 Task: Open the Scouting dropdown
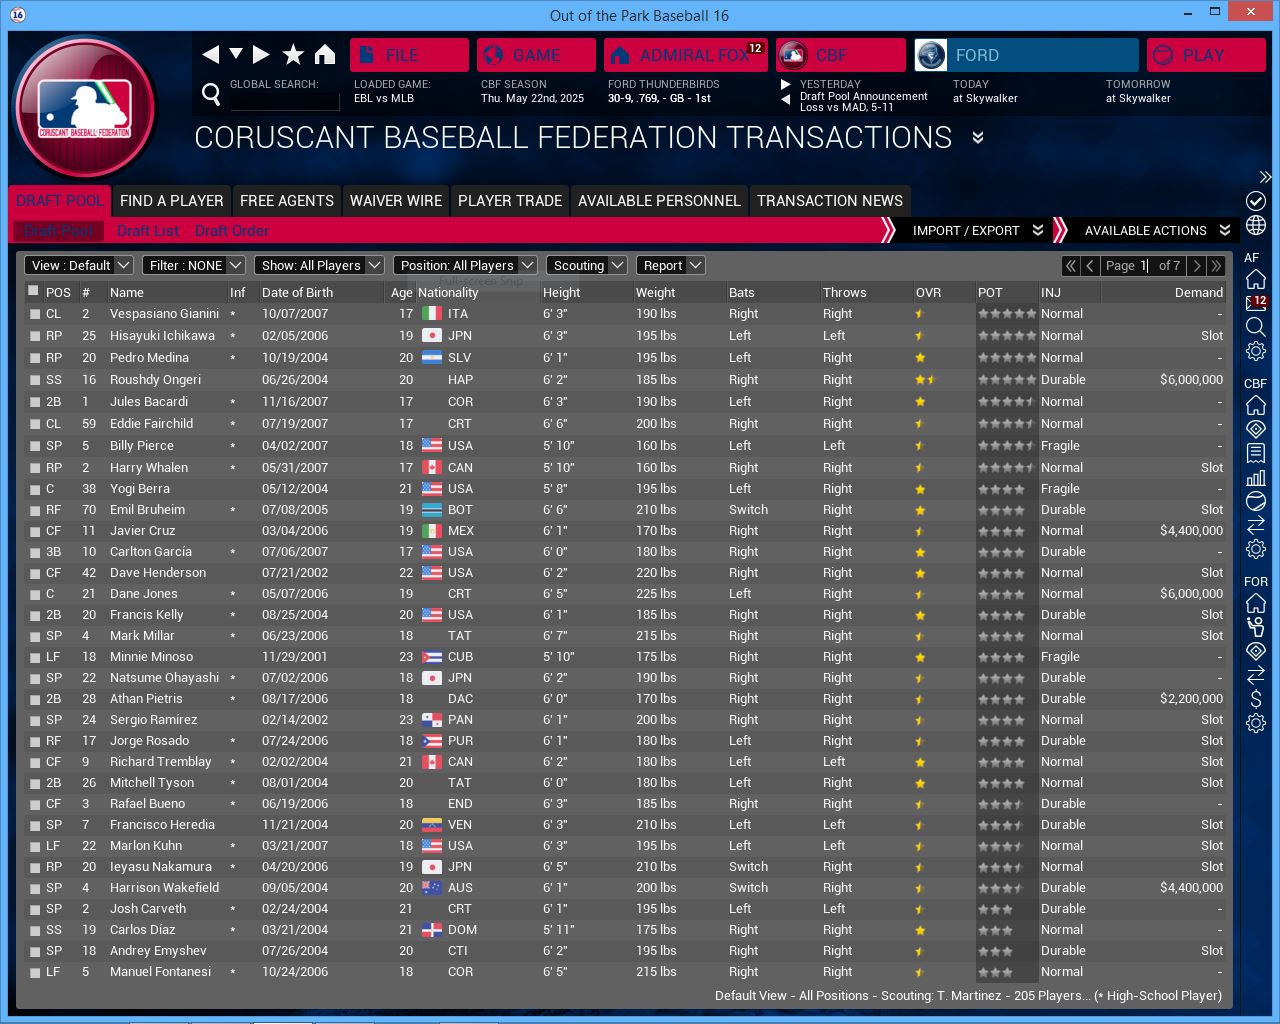[587, 266]
